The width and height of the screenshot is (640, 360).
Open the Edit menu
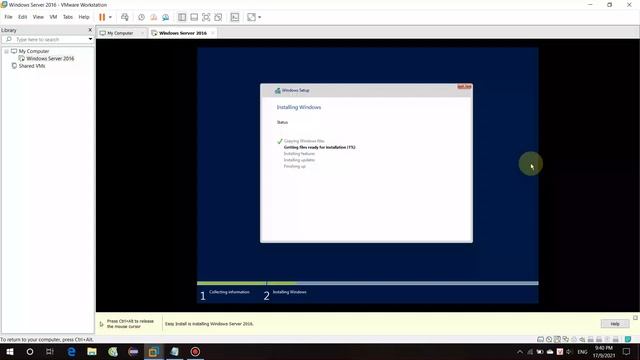pos(22,17)
